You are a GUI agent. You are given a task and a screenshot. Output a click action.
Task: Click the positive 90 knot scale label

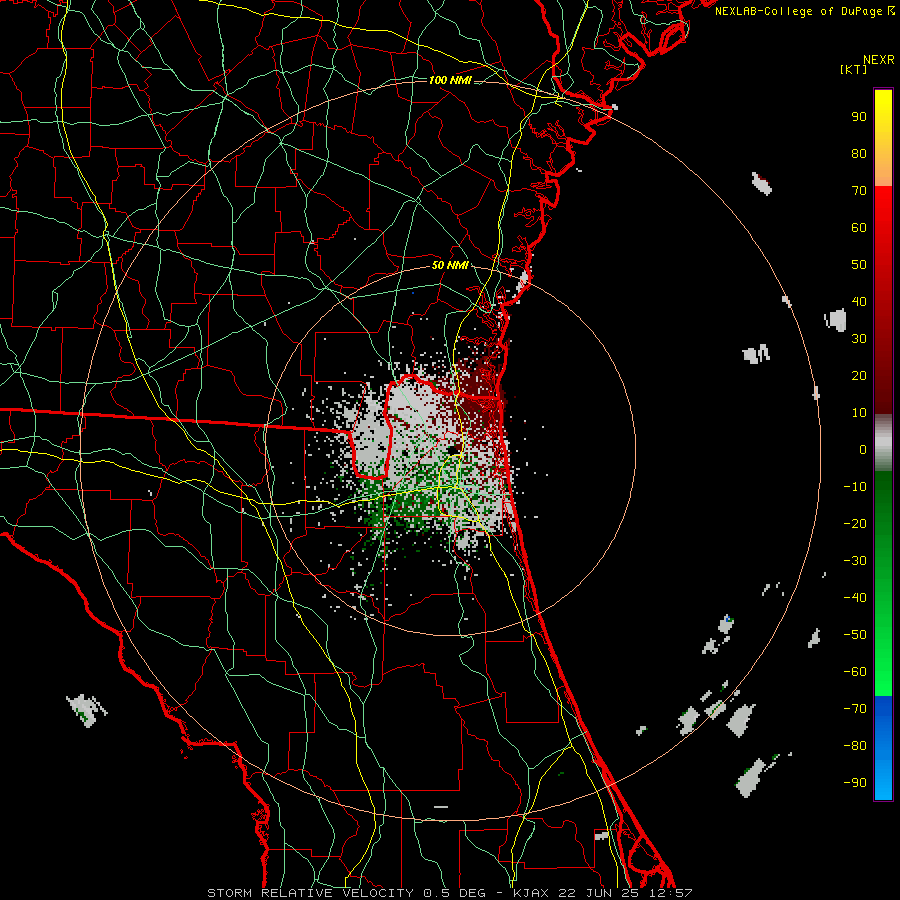pos(859,117)
